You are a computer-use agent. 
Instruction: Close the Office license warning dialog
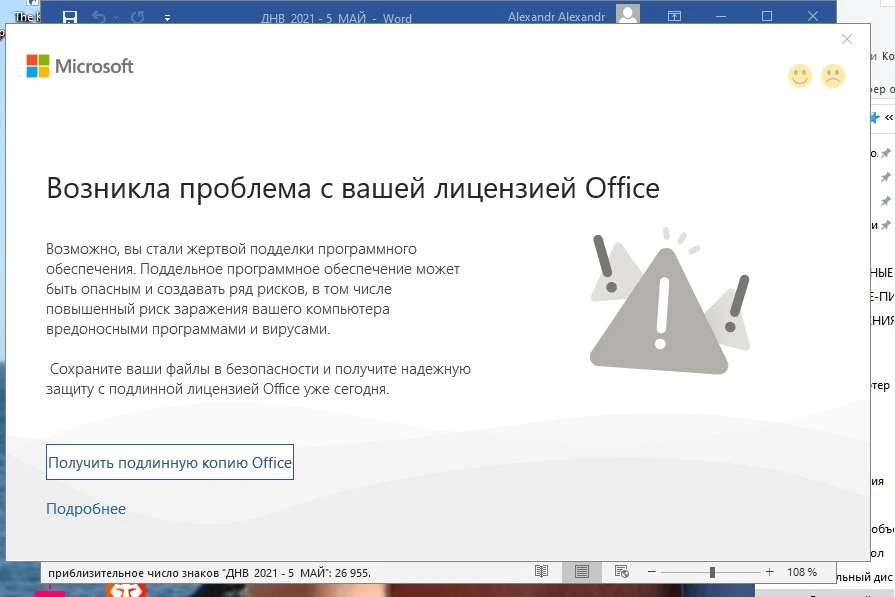[847, 39]
